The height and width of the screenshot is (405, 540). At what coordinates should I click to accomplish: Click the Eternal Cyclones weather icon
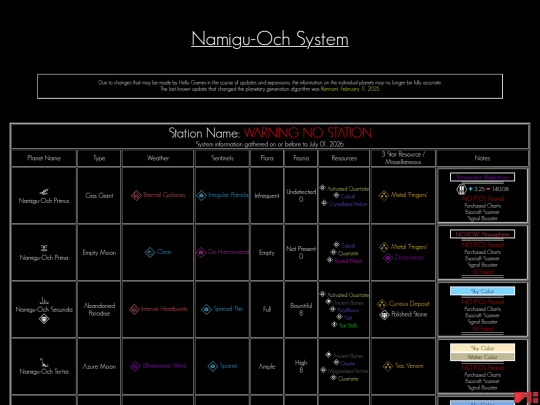click(136, 195)
